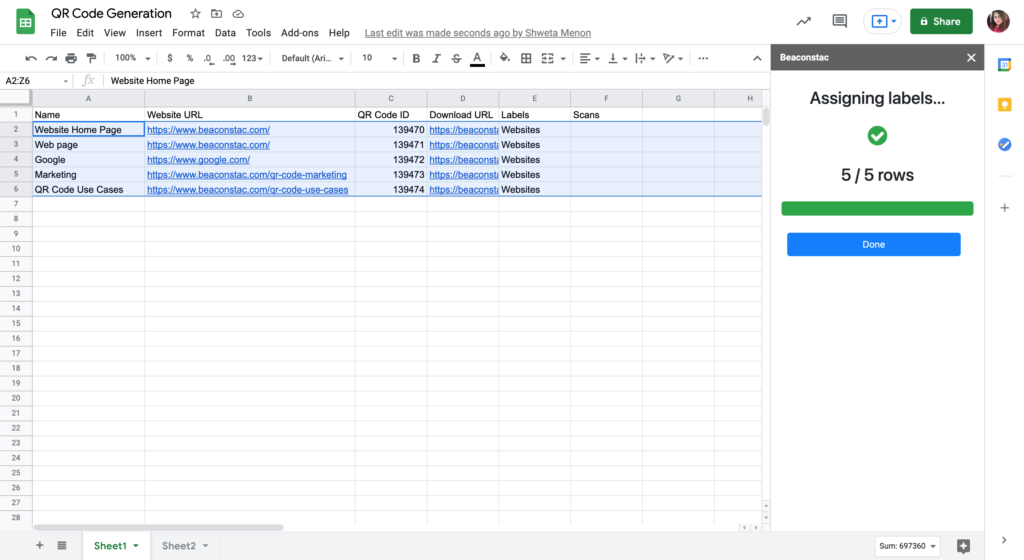Screen dimensions: 1024x560
Task: Open horizontal align dropdown
Action: (x=589, y=58)
